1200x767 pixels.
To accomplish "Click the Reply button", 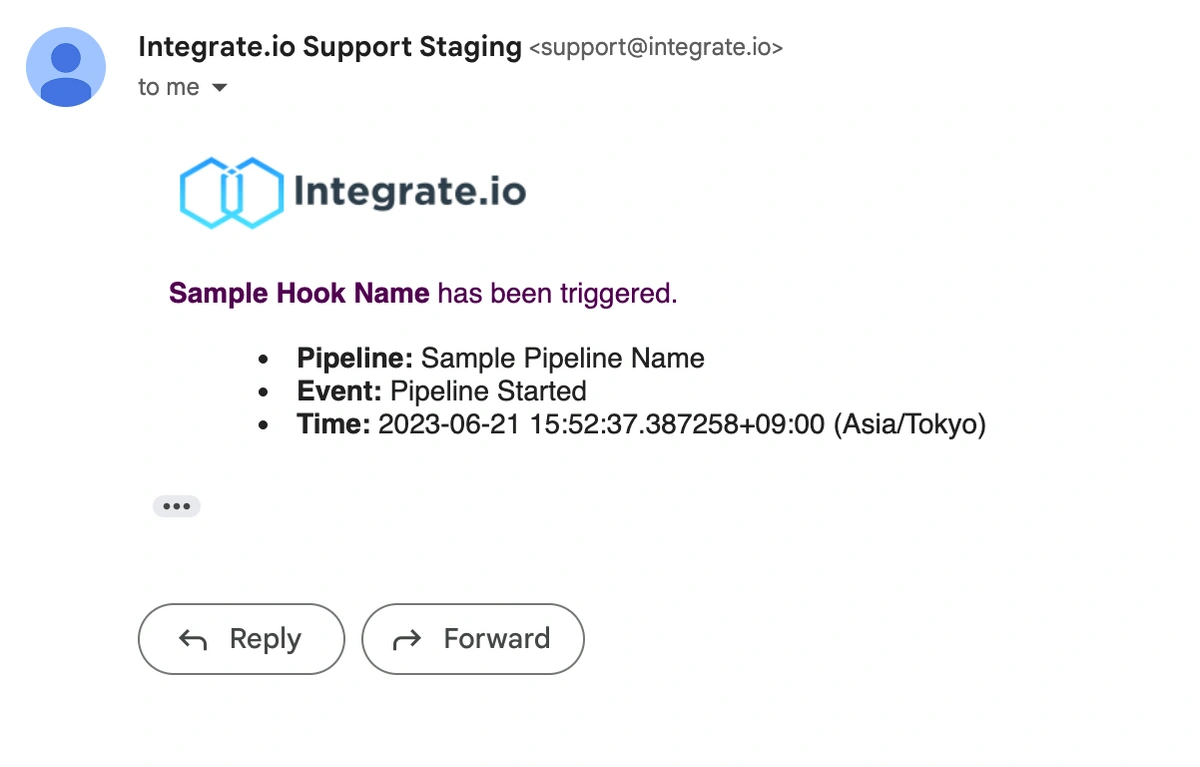I will coord(241,639).
